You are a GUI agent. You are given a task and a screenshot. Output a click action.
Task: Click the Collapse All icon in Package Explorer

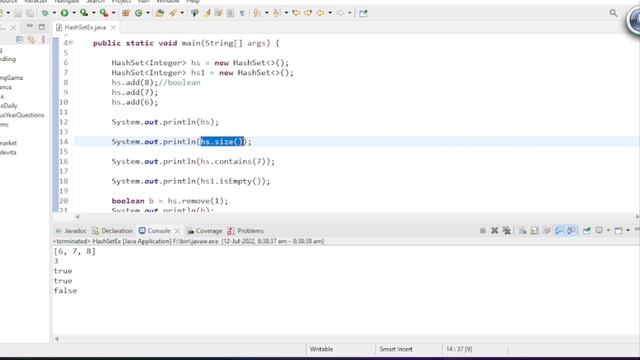click(19, 40)
